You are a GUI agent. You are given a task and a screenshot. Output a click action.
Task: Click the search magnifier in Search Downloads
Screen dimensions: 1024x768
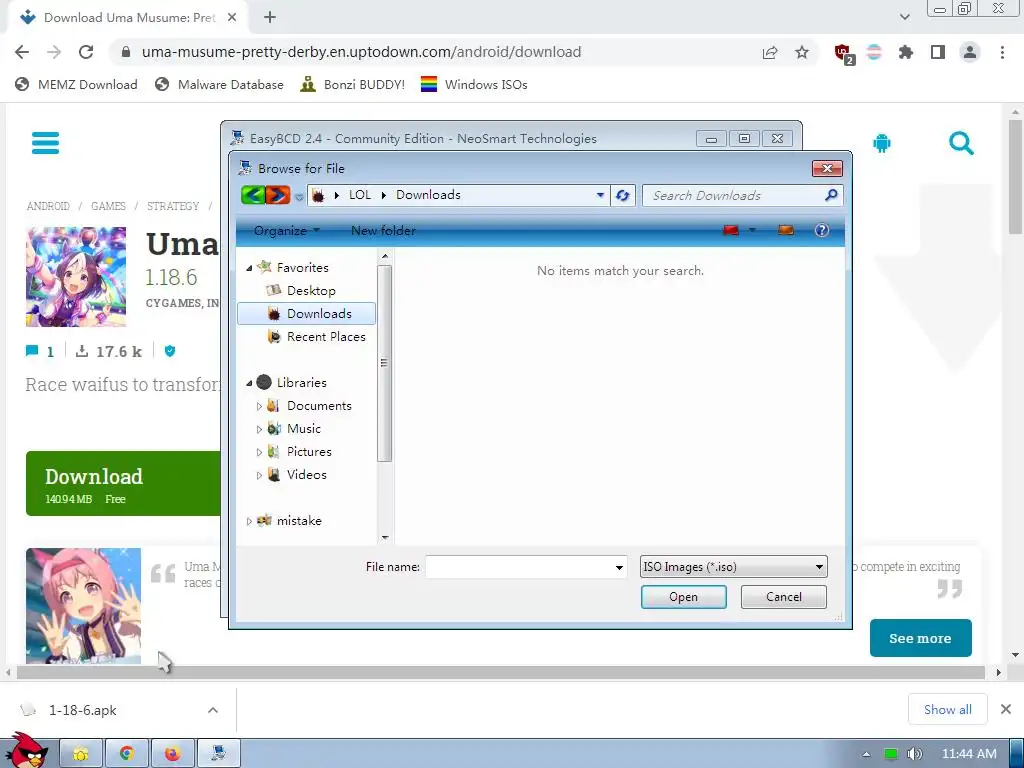(831, 195)
